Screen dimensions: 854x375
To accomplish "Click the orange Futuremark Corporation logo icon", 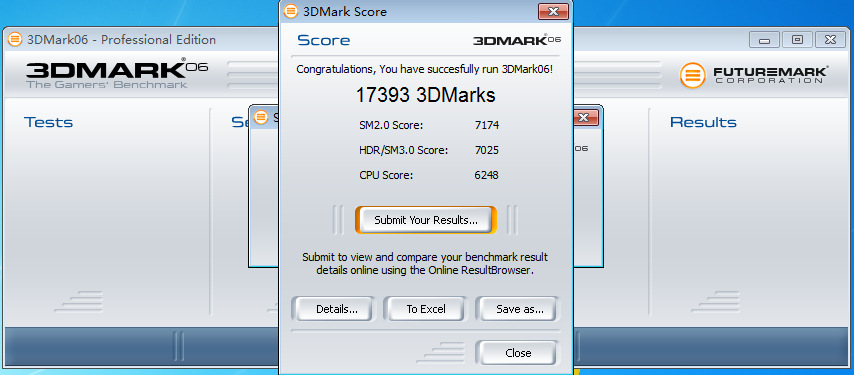I will pos(692,75).
